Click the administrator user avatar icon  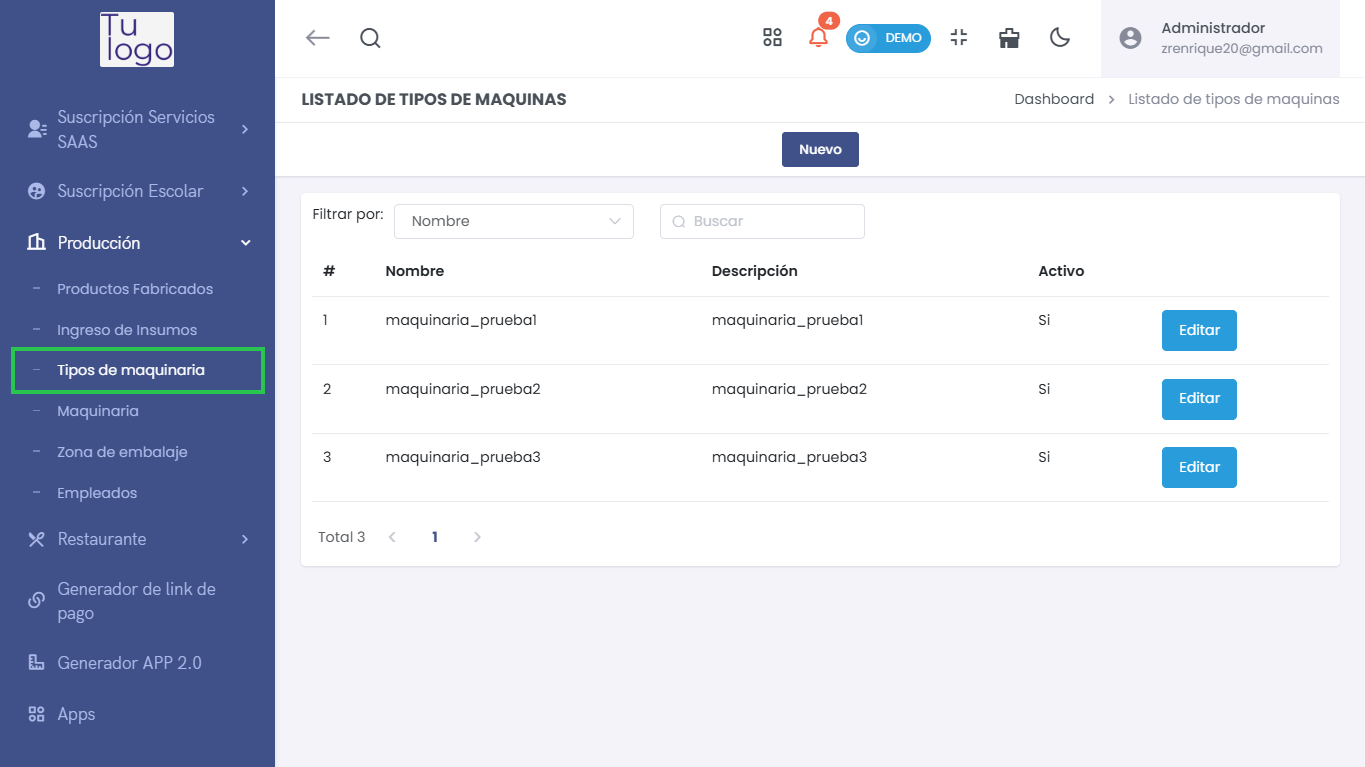1130,38
